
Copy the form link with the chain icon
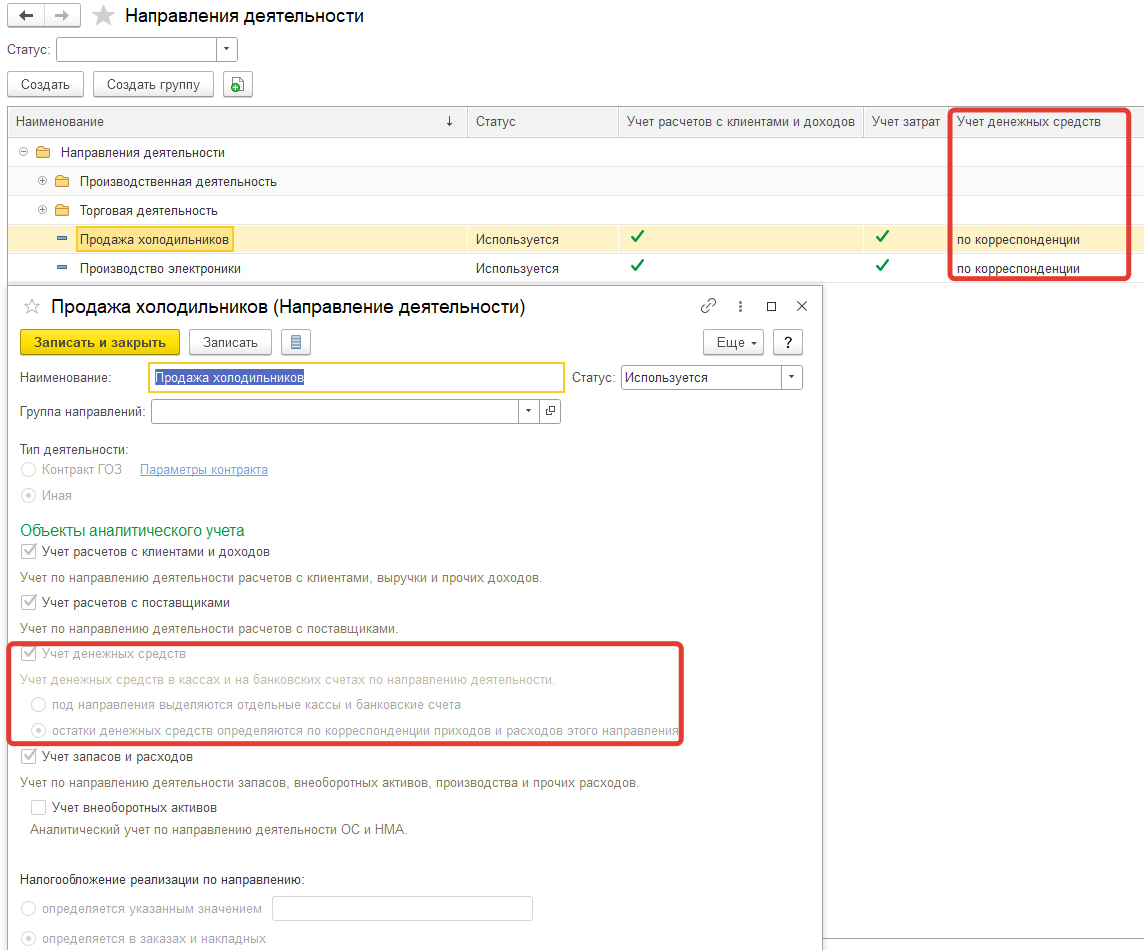point(709,307)
